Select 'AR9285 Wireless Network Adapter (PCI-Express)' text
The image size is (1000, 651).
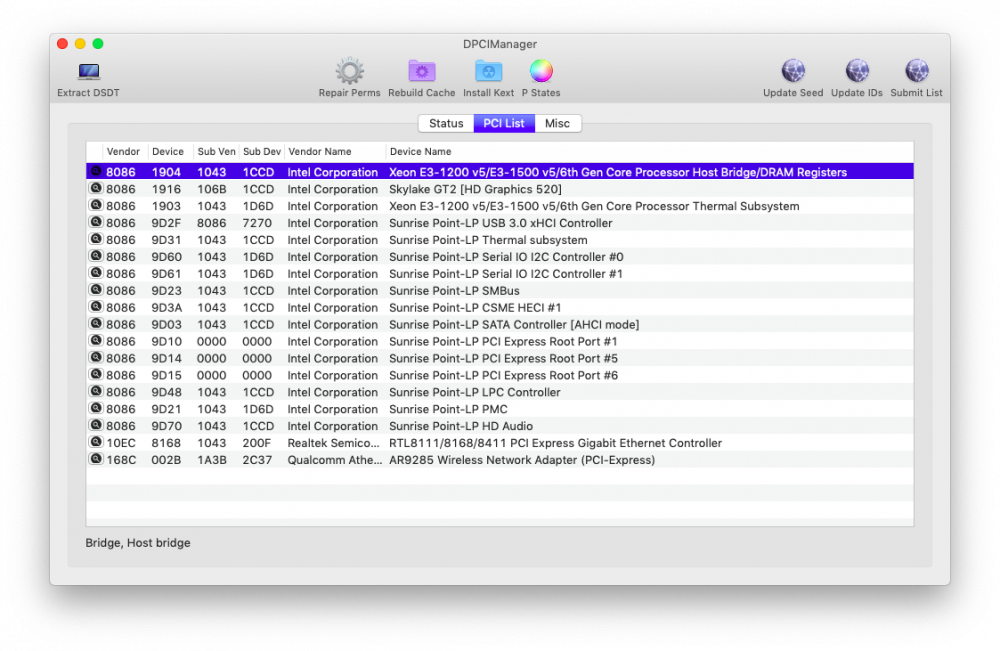tap(522, 460)
